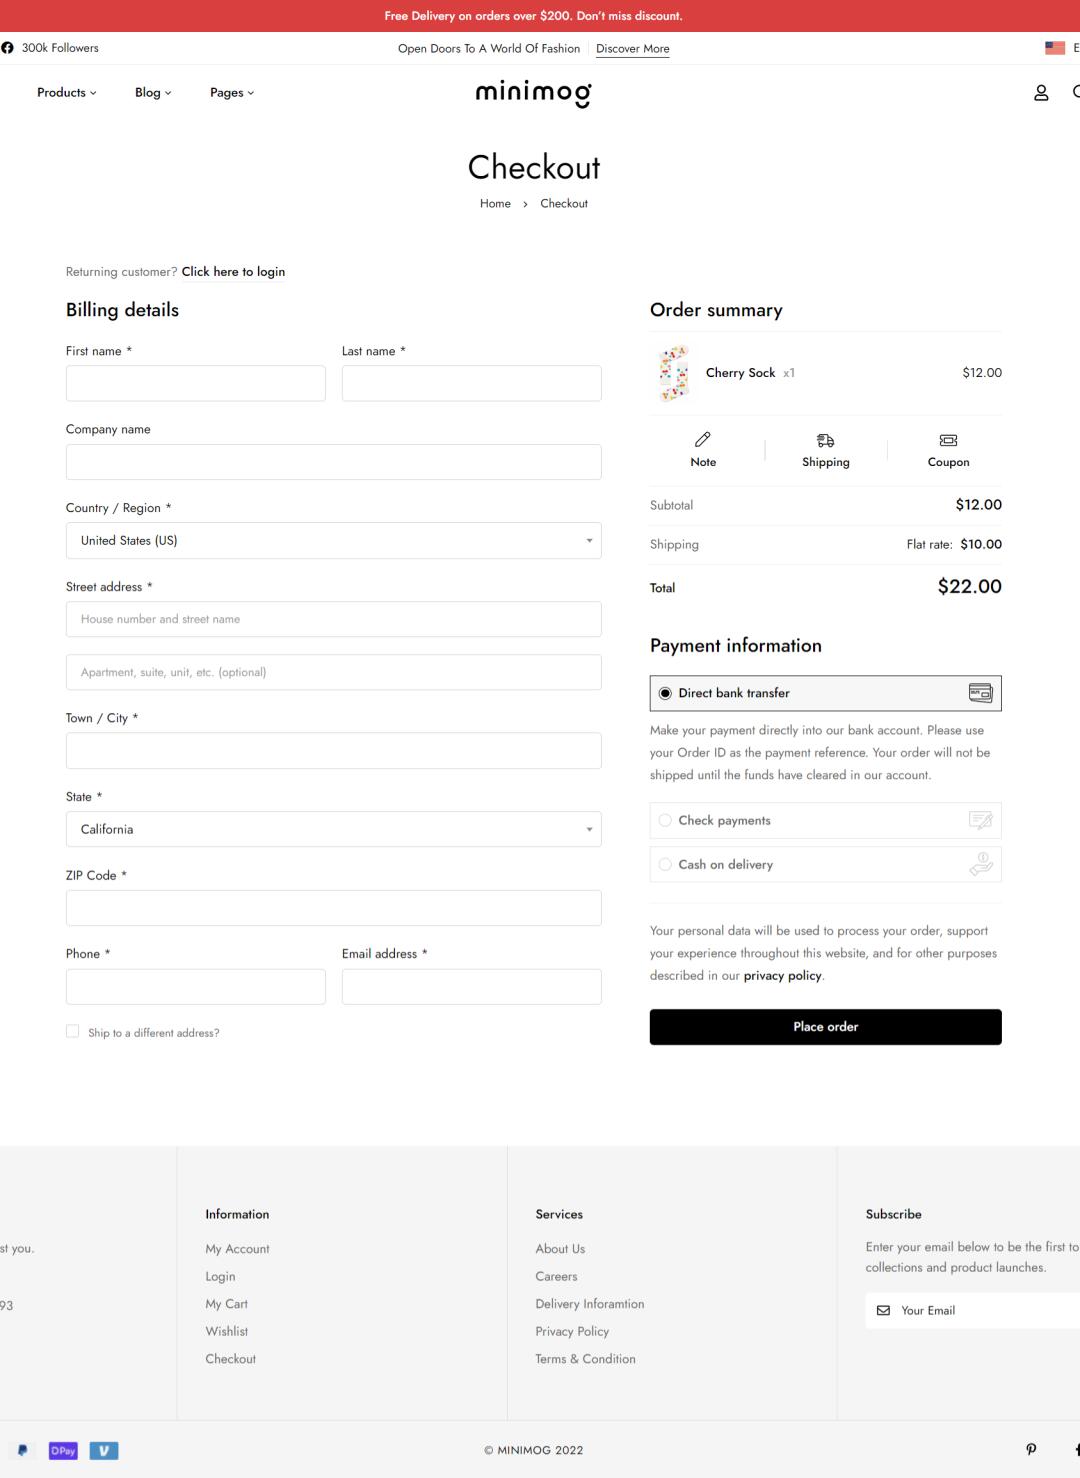Tick Ship to a different address checkbox
The image size is (1080, 1478).
pyautogui.click(x=72, y=1031)
